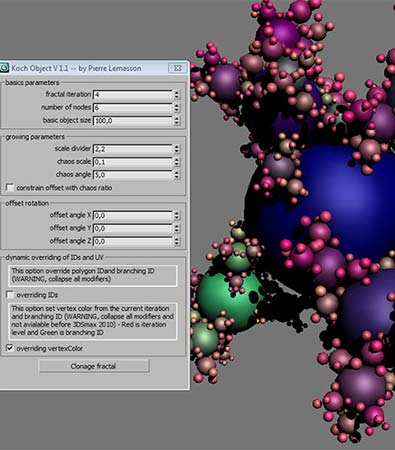Click the scale divider input field
The width and height of the screenshot is (395, 450).
133,149
